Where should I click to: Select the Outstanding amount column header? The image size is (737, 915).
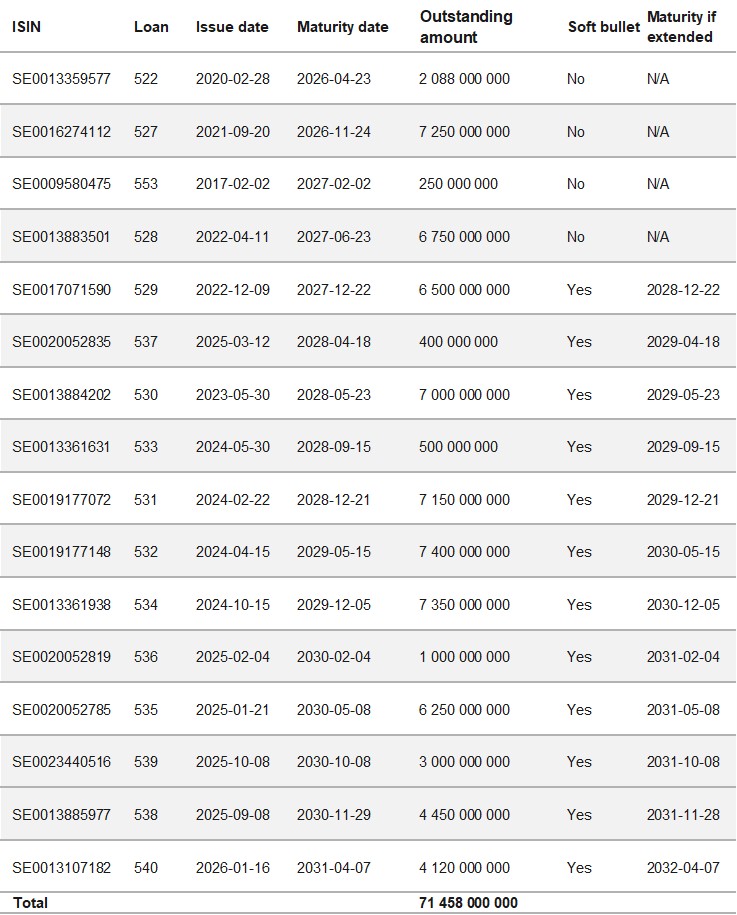pos(466,27)
